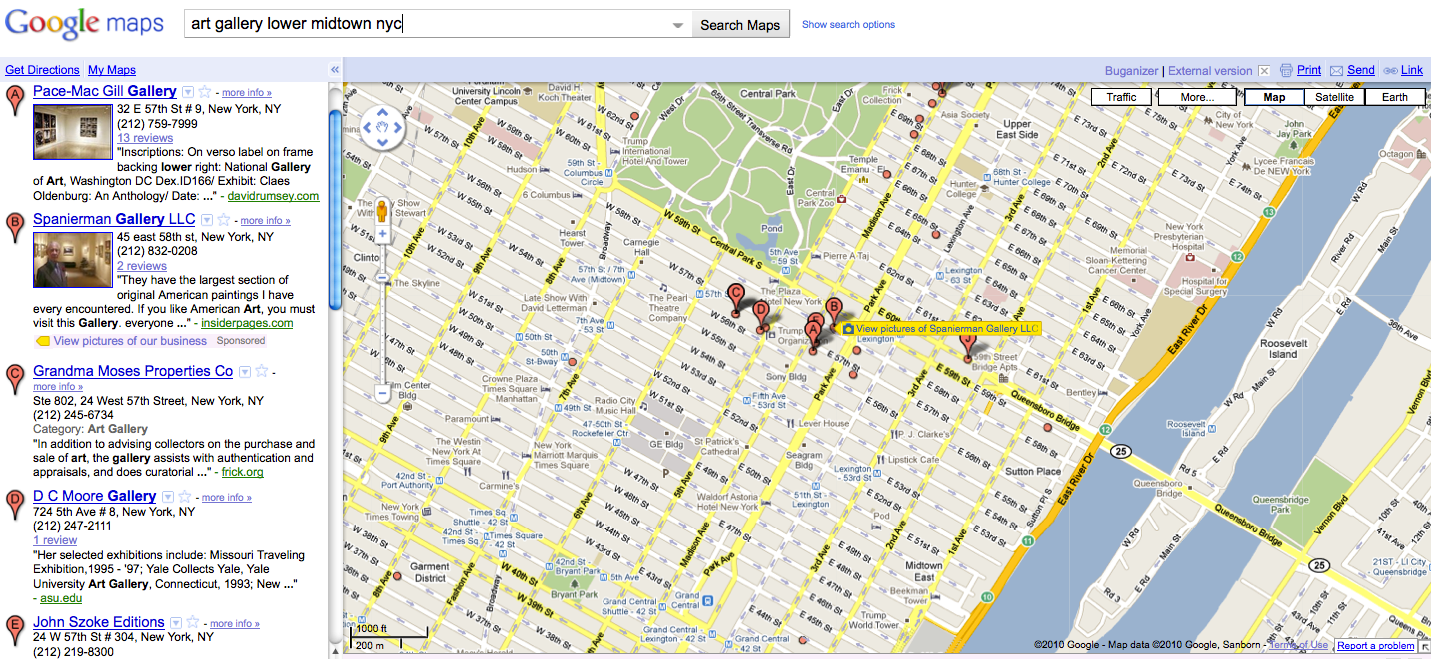Click Report a problem link
1431x659 pixels.
(x=1376, y=646)
